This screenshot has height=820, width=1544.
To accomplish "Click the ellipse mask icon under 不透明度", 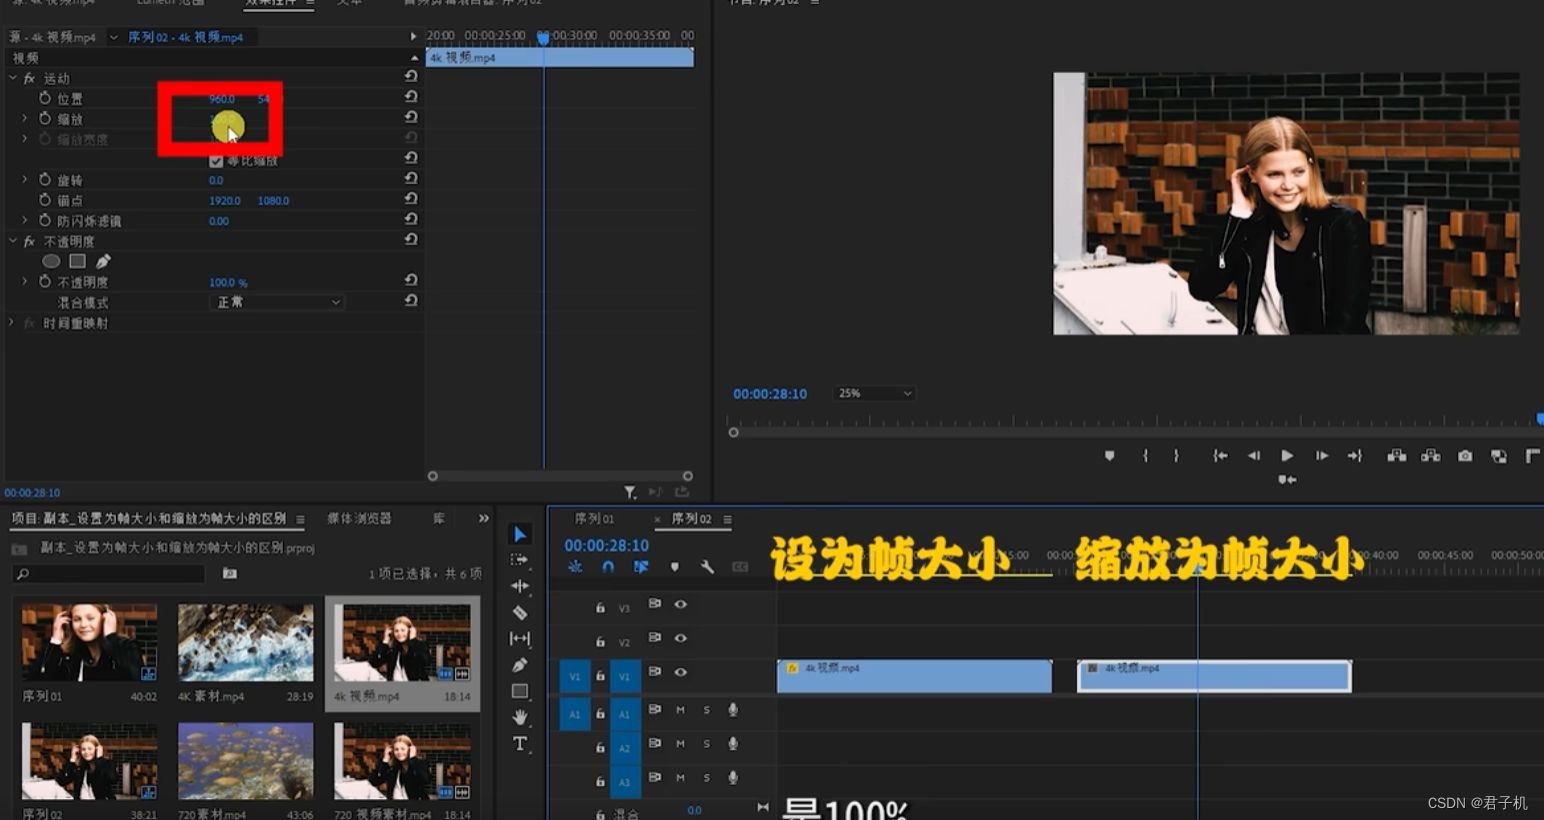I will tap(51, 261).
